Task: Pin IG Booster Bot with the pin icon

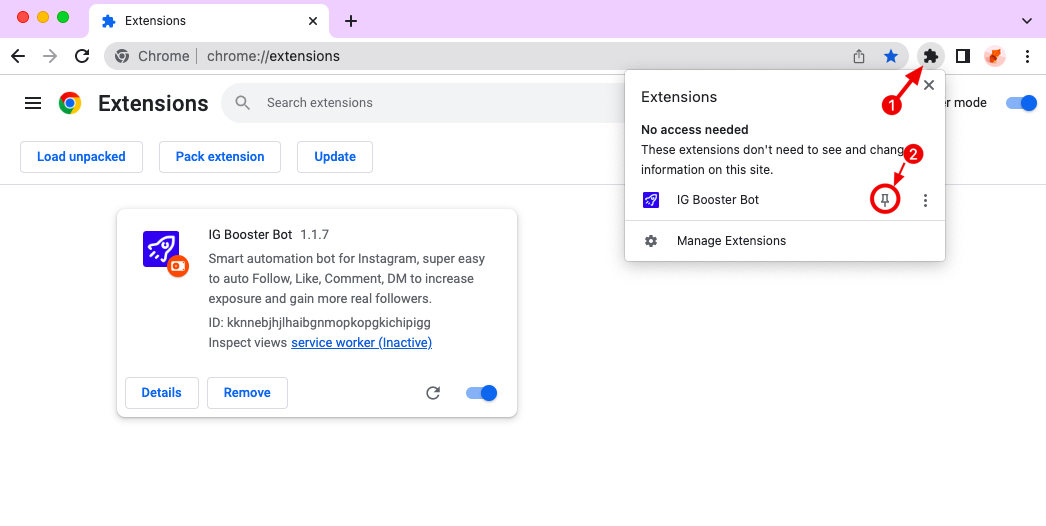Action: (x=885, y=200)
